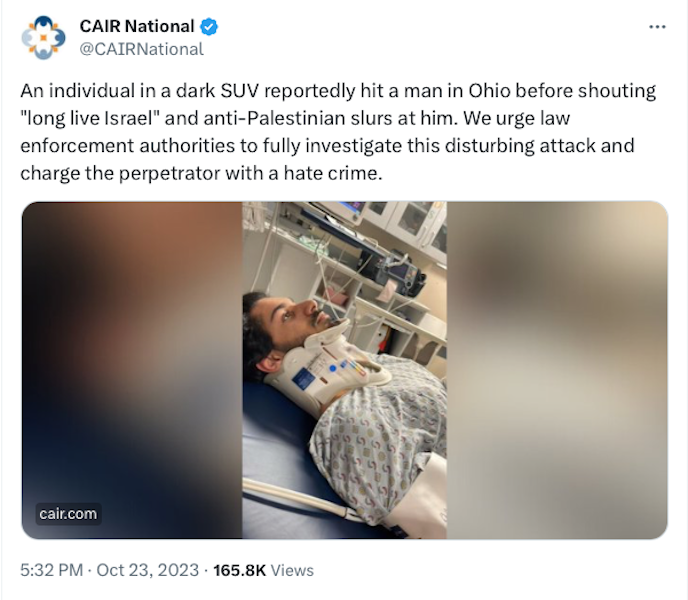Image resolution: width=688 pixels, height=600 pixels.
Task: Open the three-dot more options menu
Action: point(657,27)
